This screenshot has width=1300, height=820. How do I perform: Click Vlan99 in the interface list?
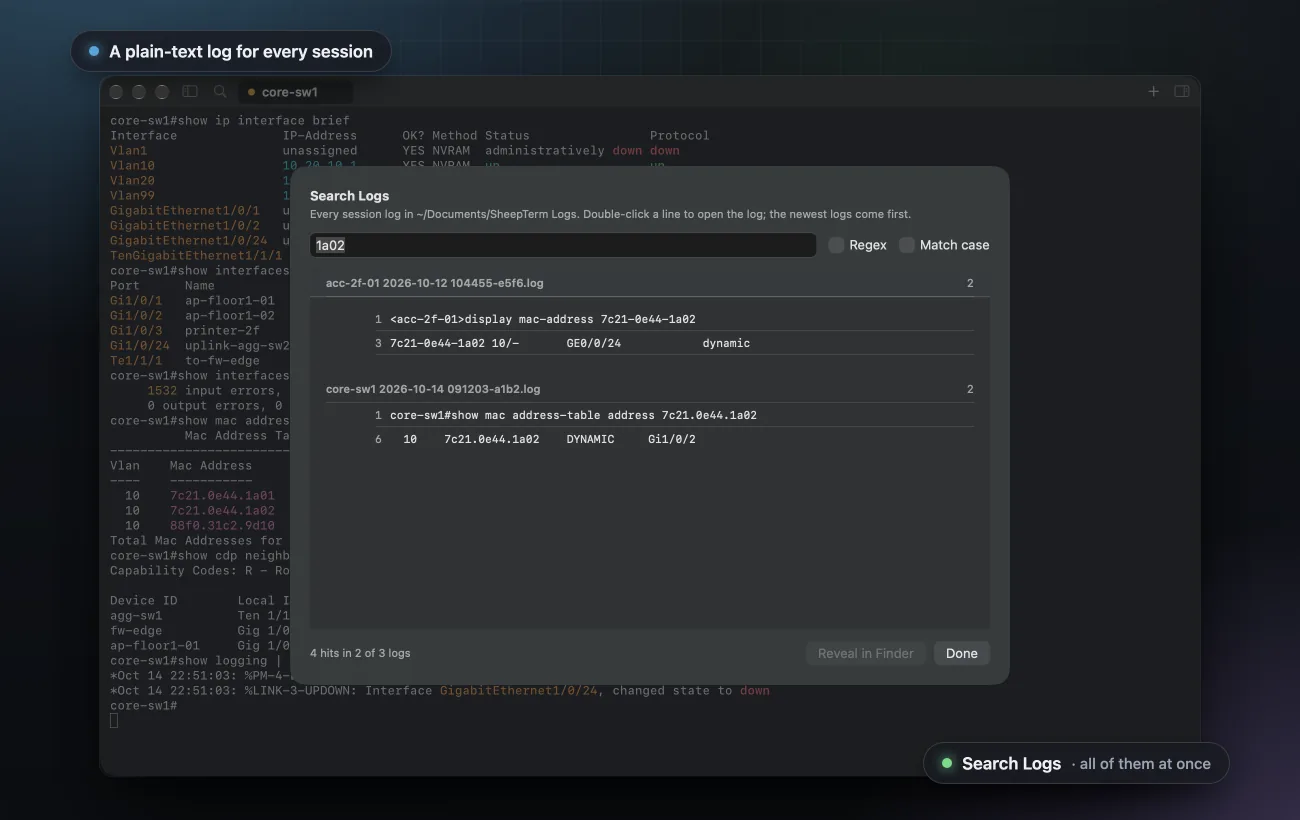132,196
